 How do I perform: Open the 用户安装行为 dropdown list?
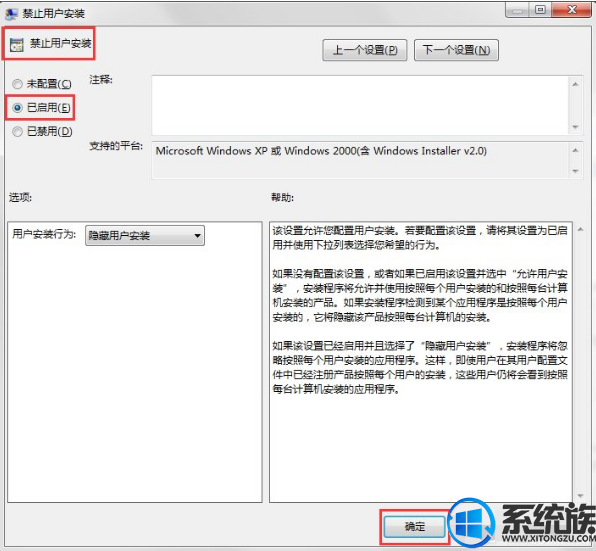(145, 236)
